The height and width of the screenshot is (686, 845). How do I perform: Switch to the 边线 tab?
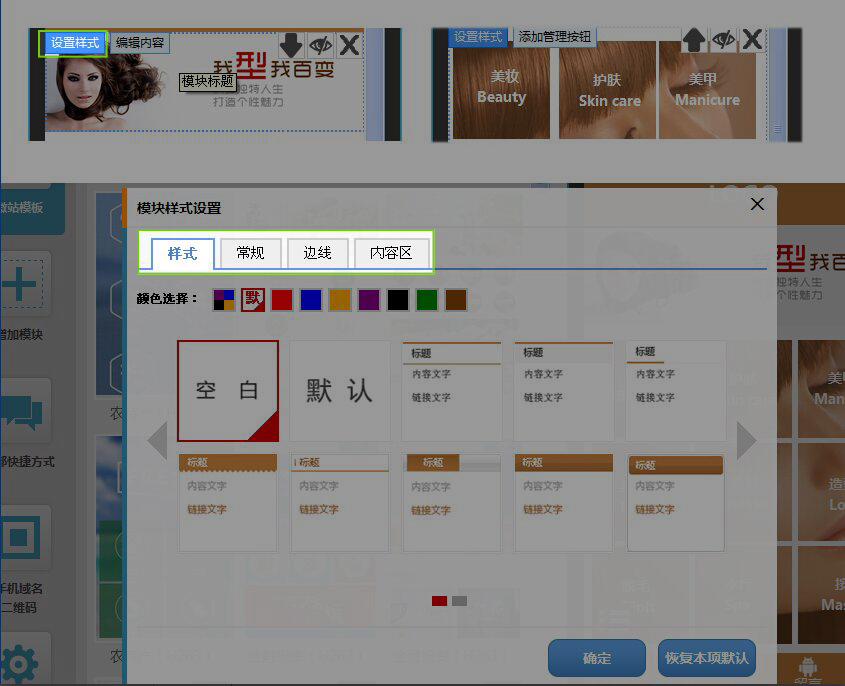317,253
